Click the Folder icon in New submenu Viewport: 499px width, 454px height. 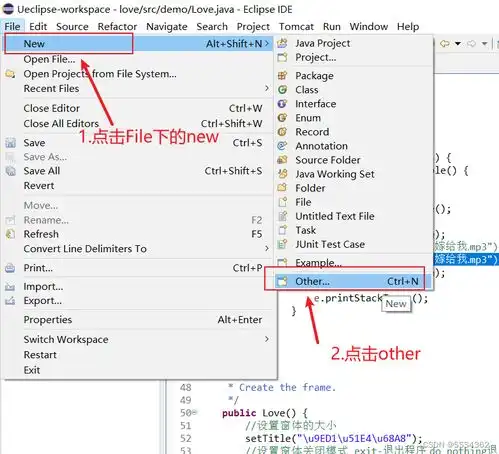pyautogui.click(x=282, y=188)
